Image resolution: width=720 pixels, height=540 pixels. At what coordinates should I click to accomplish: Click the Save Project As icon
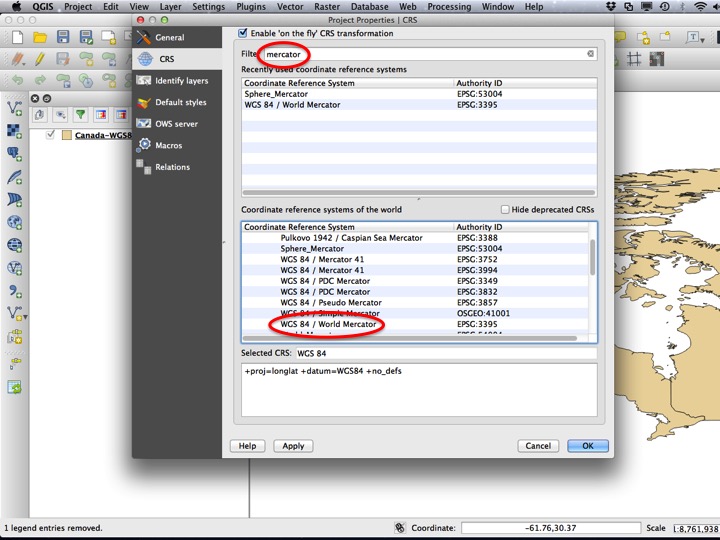point(86,37)
